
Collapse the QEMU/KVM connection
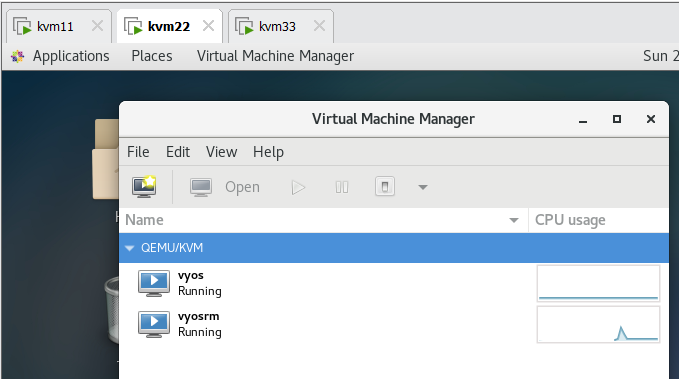(129, 248)
